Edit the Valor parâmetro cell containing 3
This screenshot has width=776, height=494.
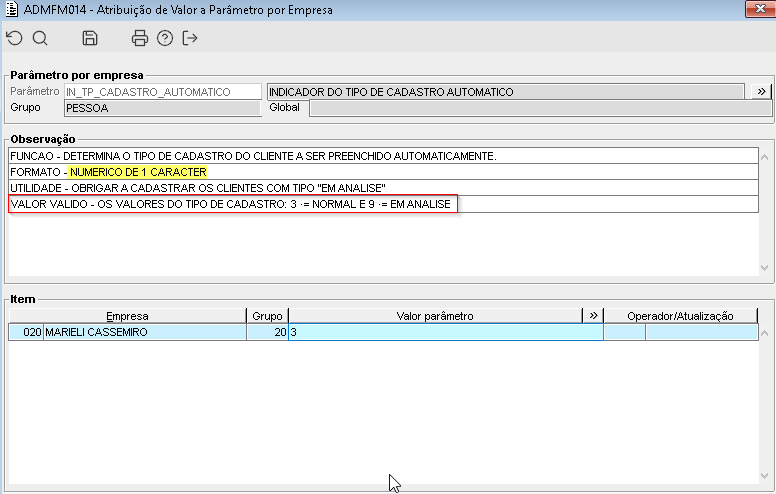(x=445, y=332)
